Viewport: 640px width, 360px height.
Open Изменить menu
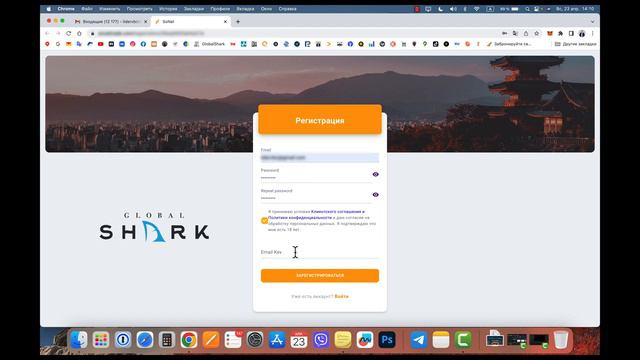tap(109, 9)
